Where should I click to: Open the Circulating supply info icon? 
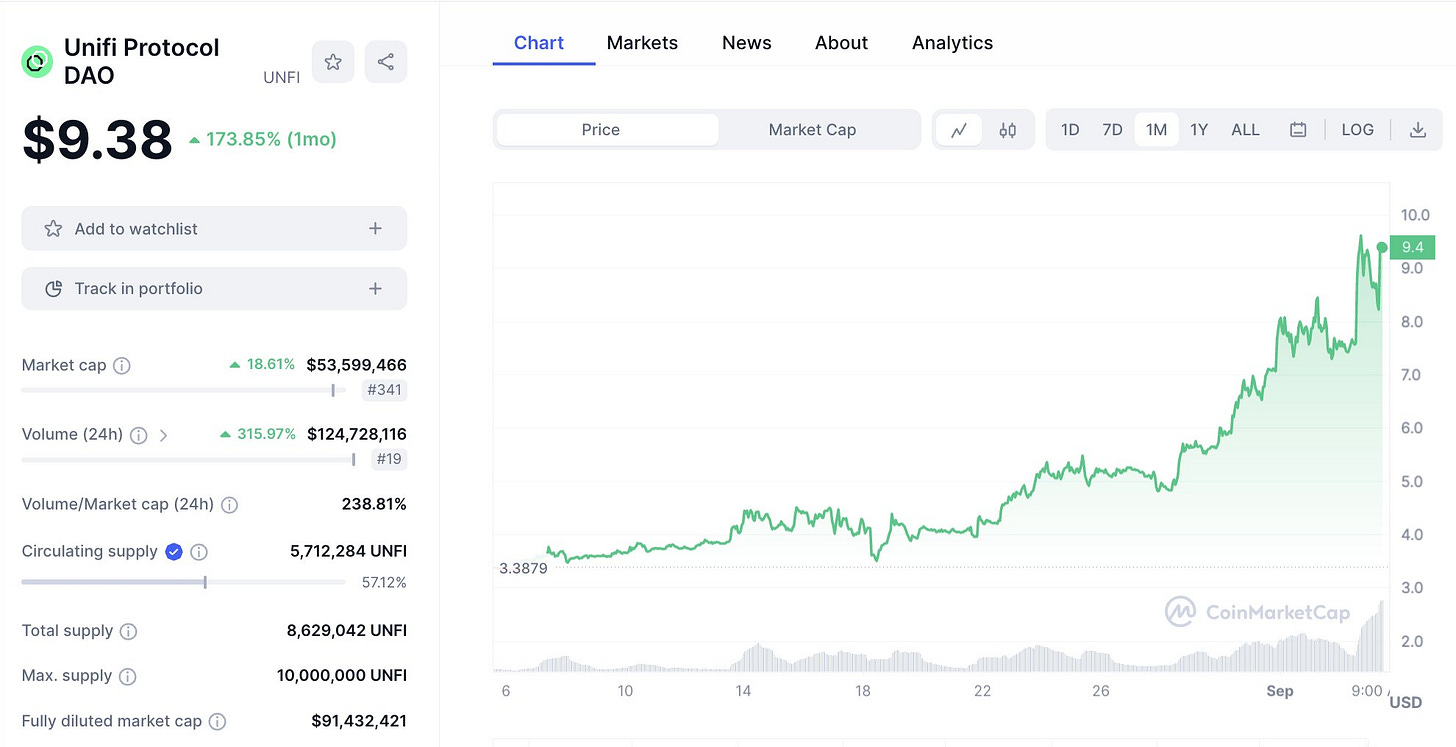[x=199, y=552]
